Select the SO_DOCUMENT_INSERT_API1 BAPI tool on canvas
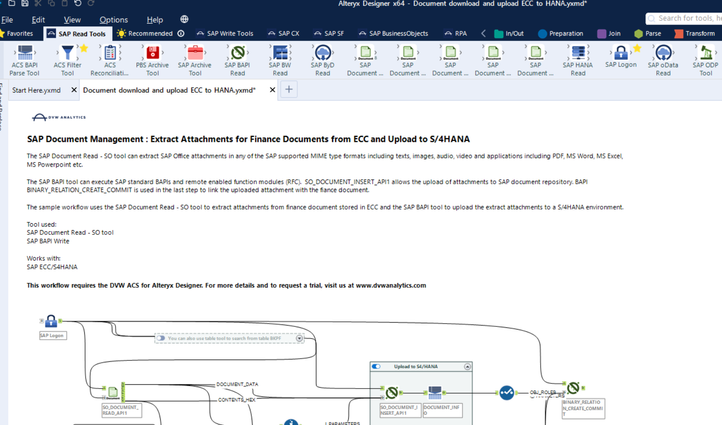Screen dimensions: 722x425 [391, 392]
